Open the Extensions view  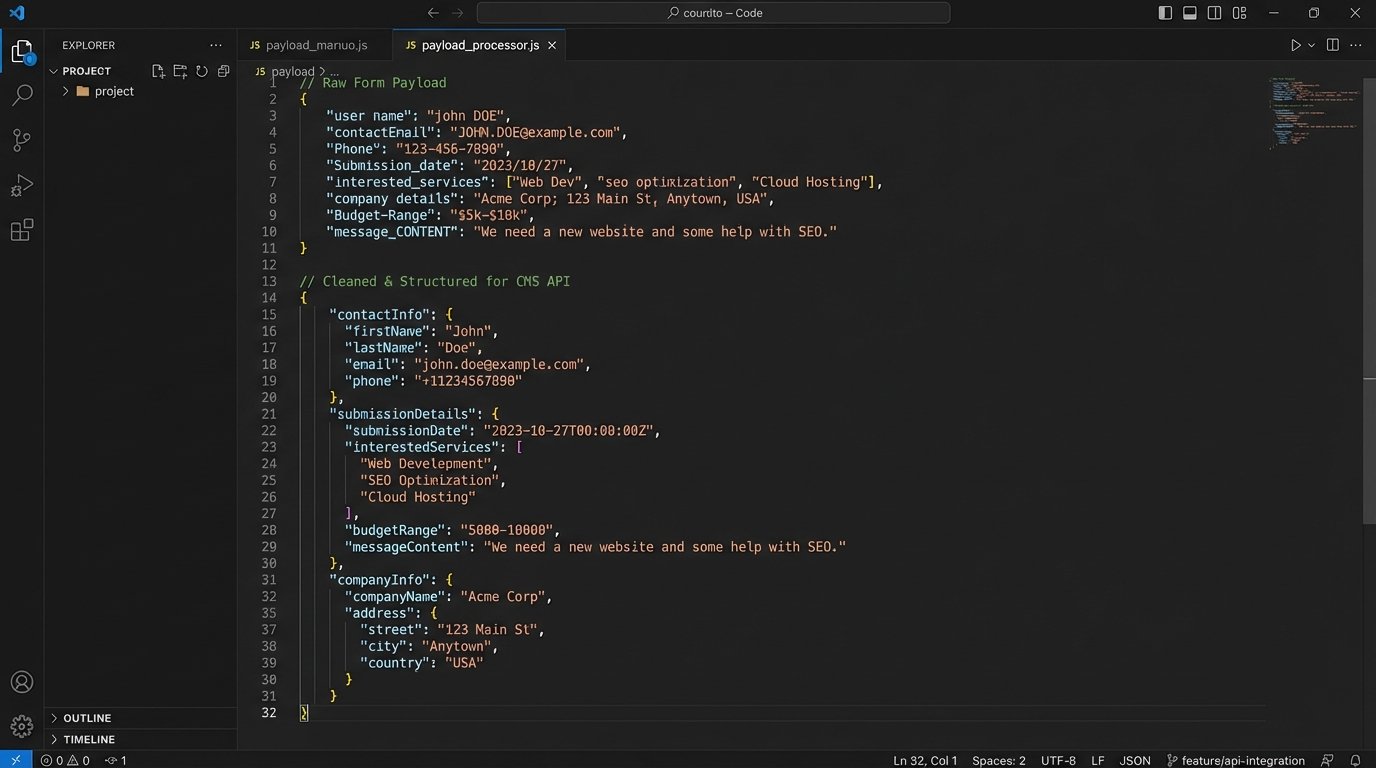point(21,230)
